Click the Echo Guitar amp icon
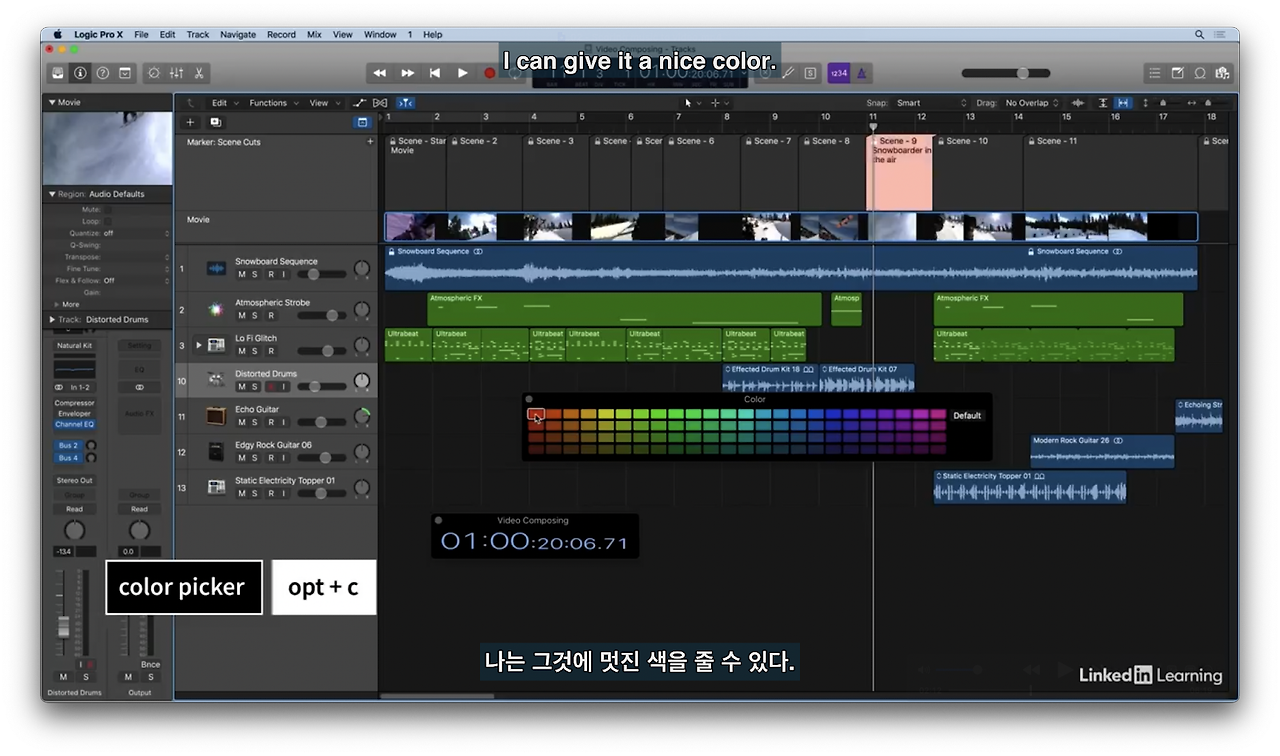The height and width of the screenshot is (756, 1280). 216,416
